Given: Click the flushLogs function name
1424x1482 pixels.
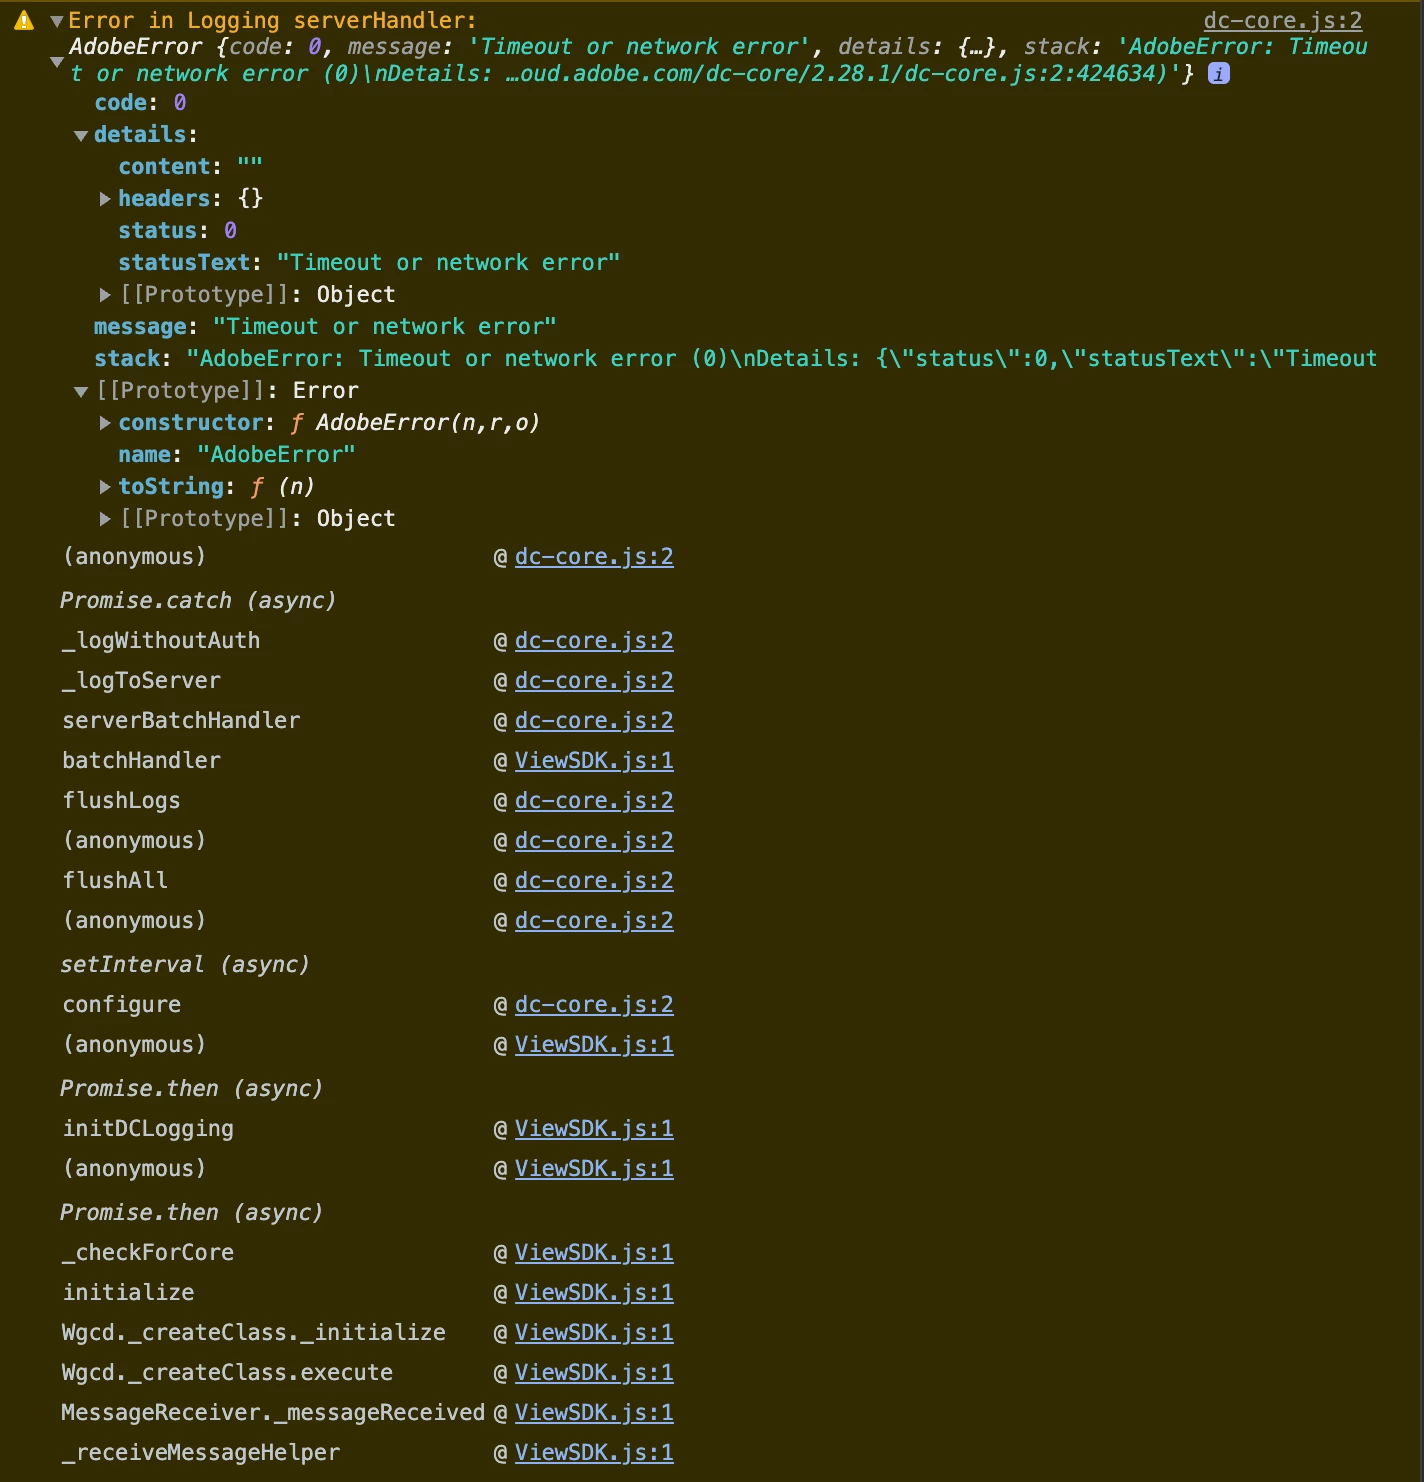Looking at the screenshot, I should tap(122, 800).
